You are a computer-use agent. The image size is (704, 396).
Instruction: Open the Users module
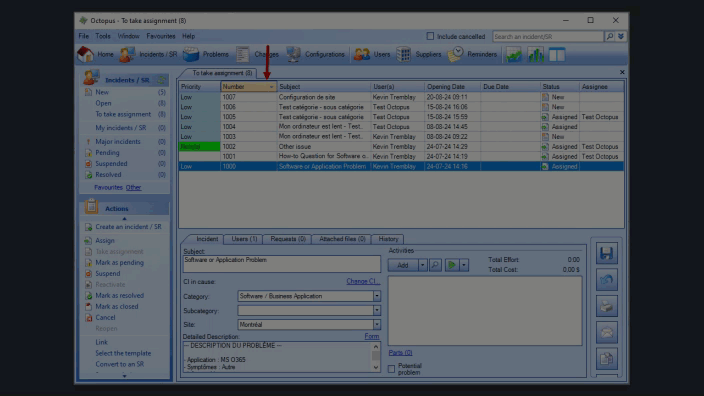click(x=372, y=54)
